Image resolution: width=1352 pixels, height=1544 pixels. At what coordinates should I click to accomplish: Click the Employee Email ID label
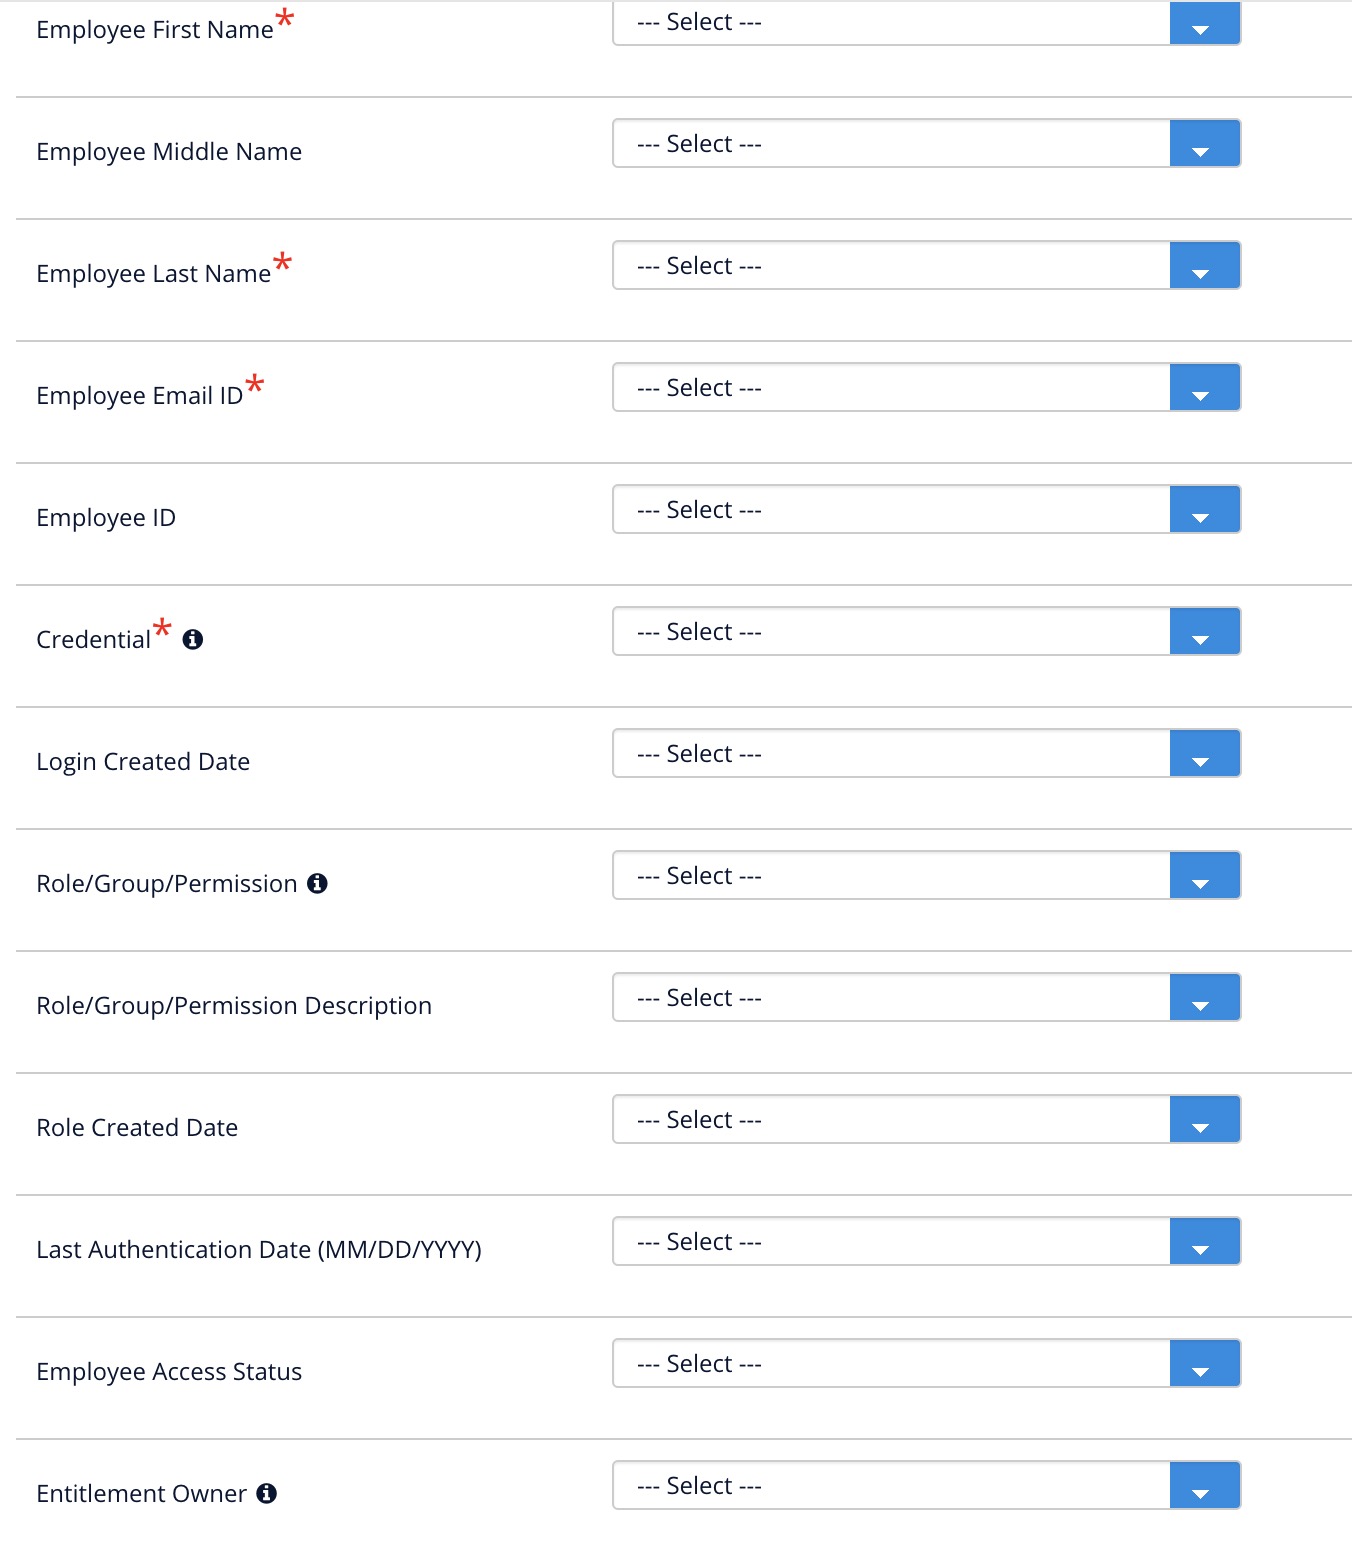[x=141, y=395]
